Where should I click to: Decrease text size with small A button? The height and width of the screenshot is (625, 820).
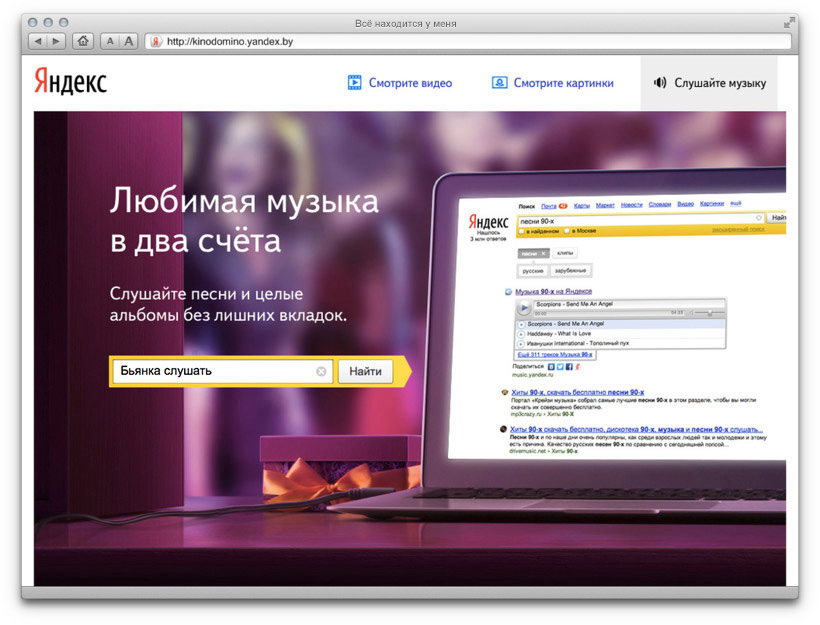110,41
